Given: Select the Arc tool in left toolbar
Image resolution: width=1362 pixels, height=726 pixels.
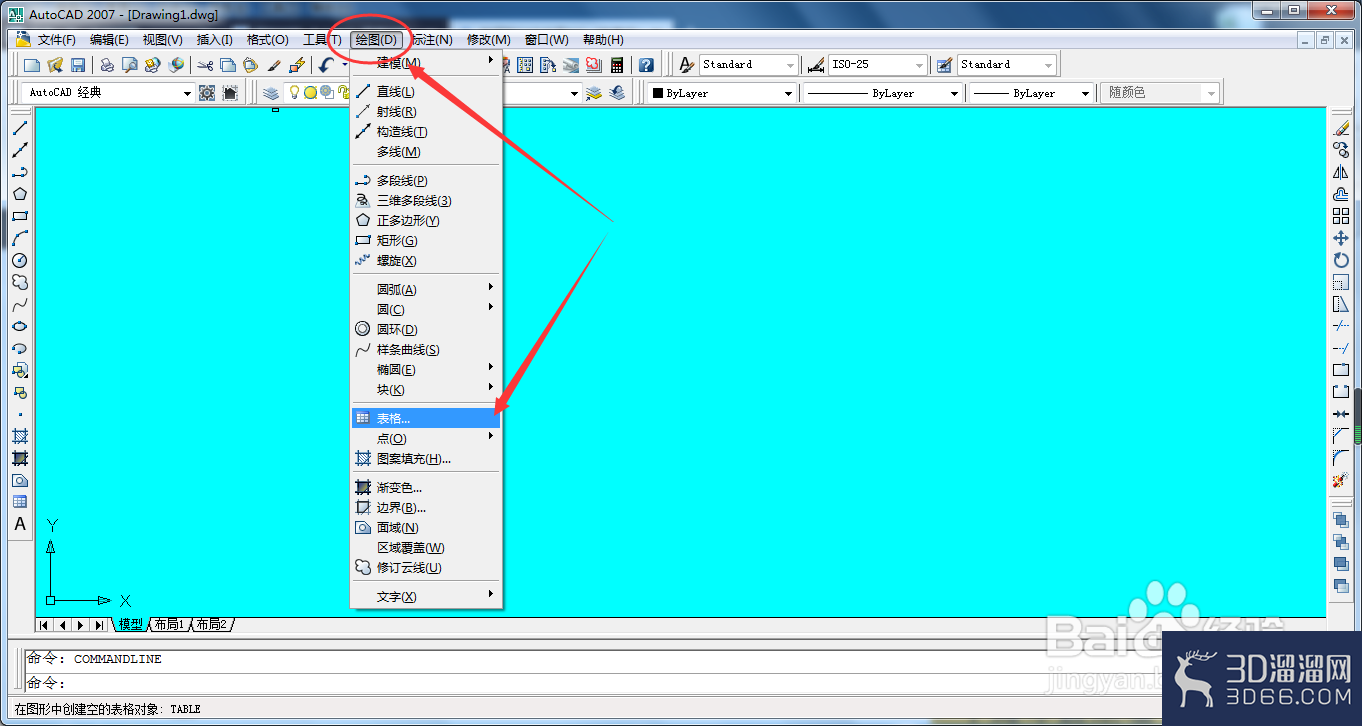Looking at the screenshot, I should click(20, 238).
